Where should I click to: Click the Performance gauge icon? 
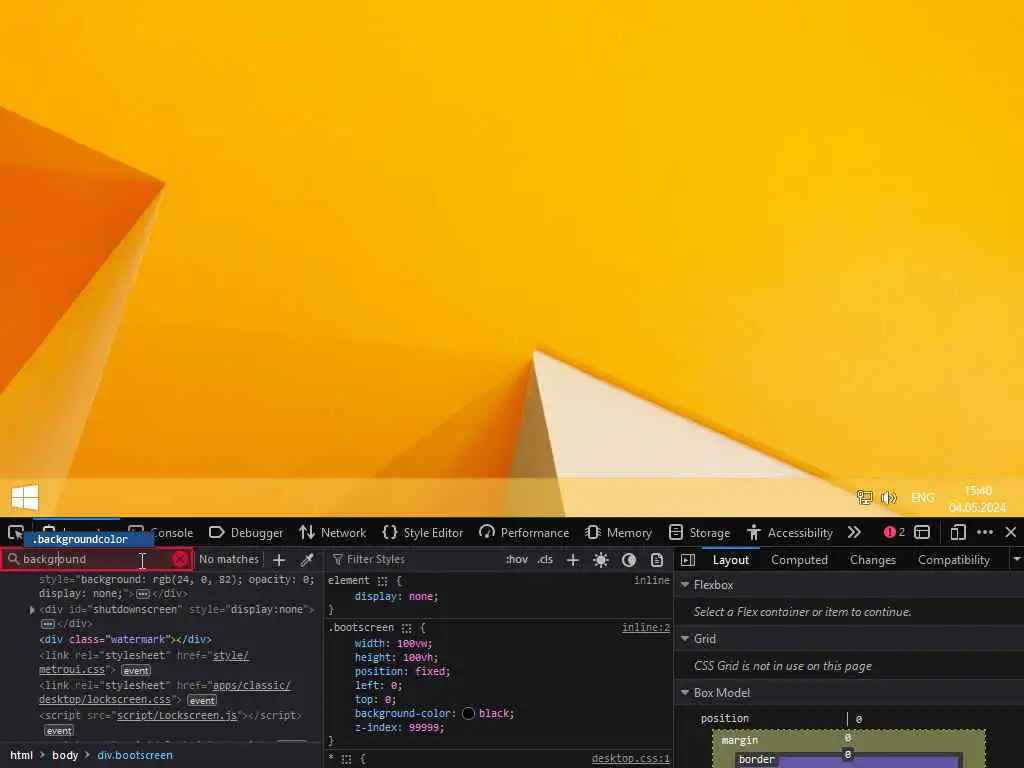[x=487, y=532]
